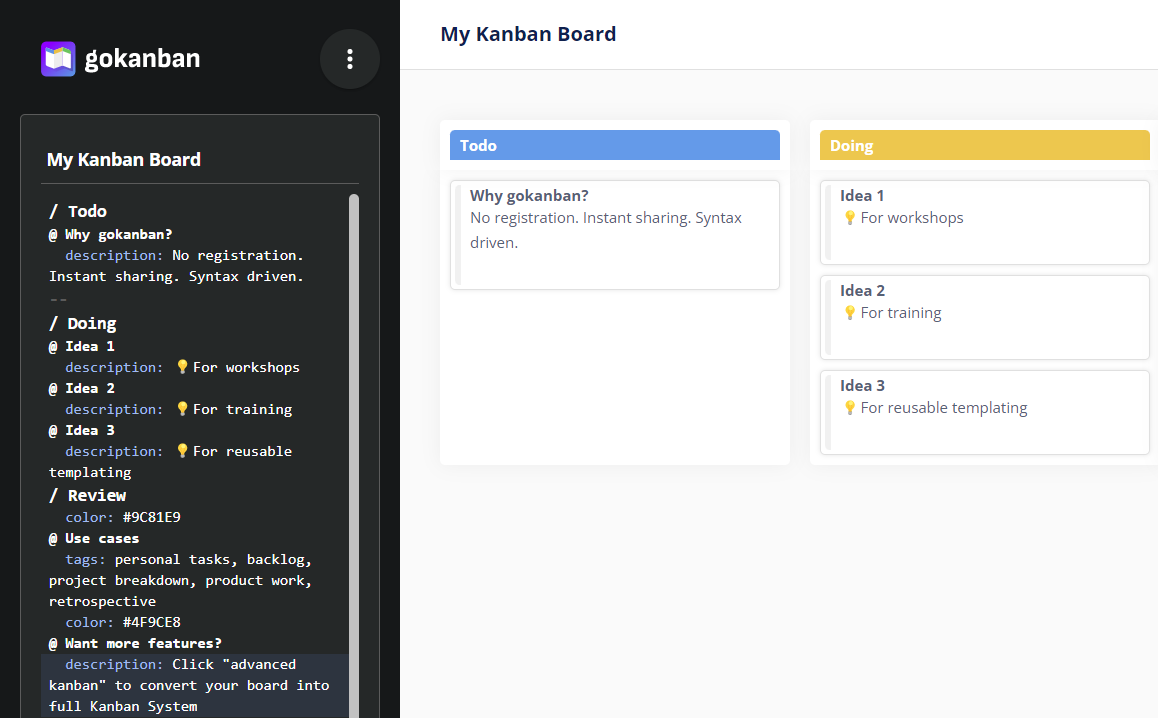This screenshot has height=718, width=1158.
Task: Open the Idea 3 card
Action: (984, 412)
